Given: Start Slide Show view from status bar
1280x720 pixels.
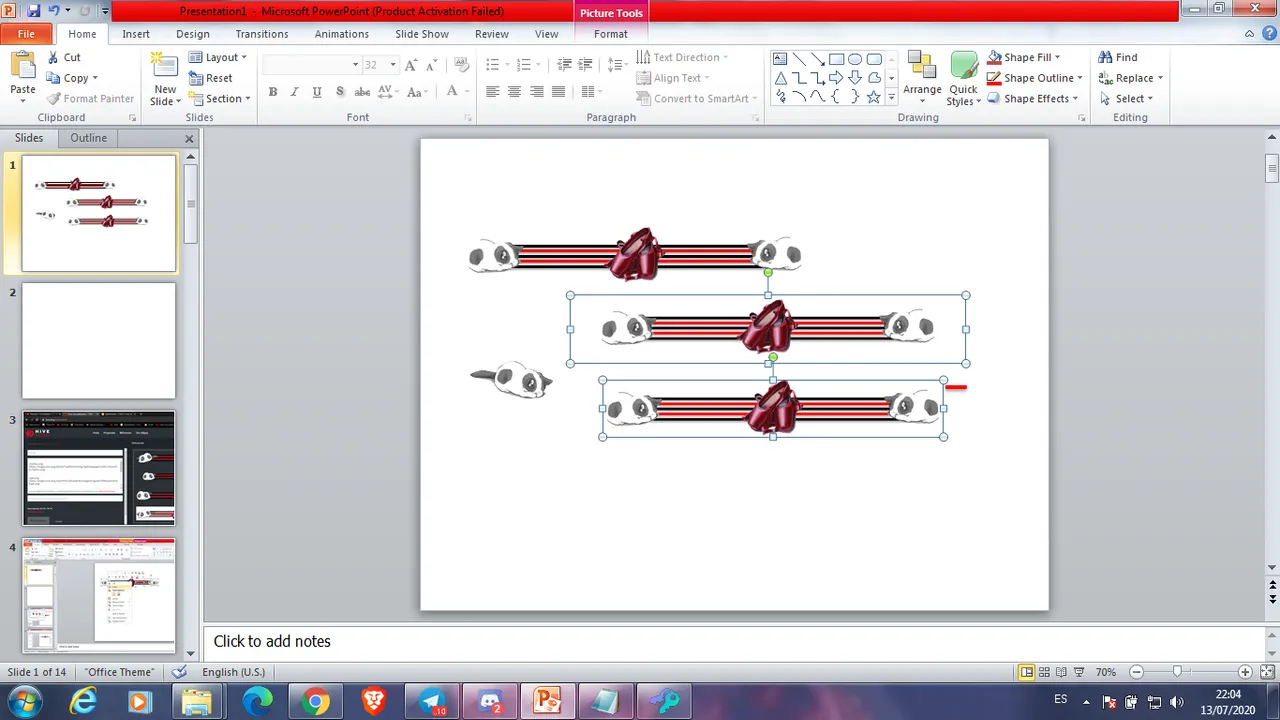Looking at the screenshot, I should [1079, 672].
